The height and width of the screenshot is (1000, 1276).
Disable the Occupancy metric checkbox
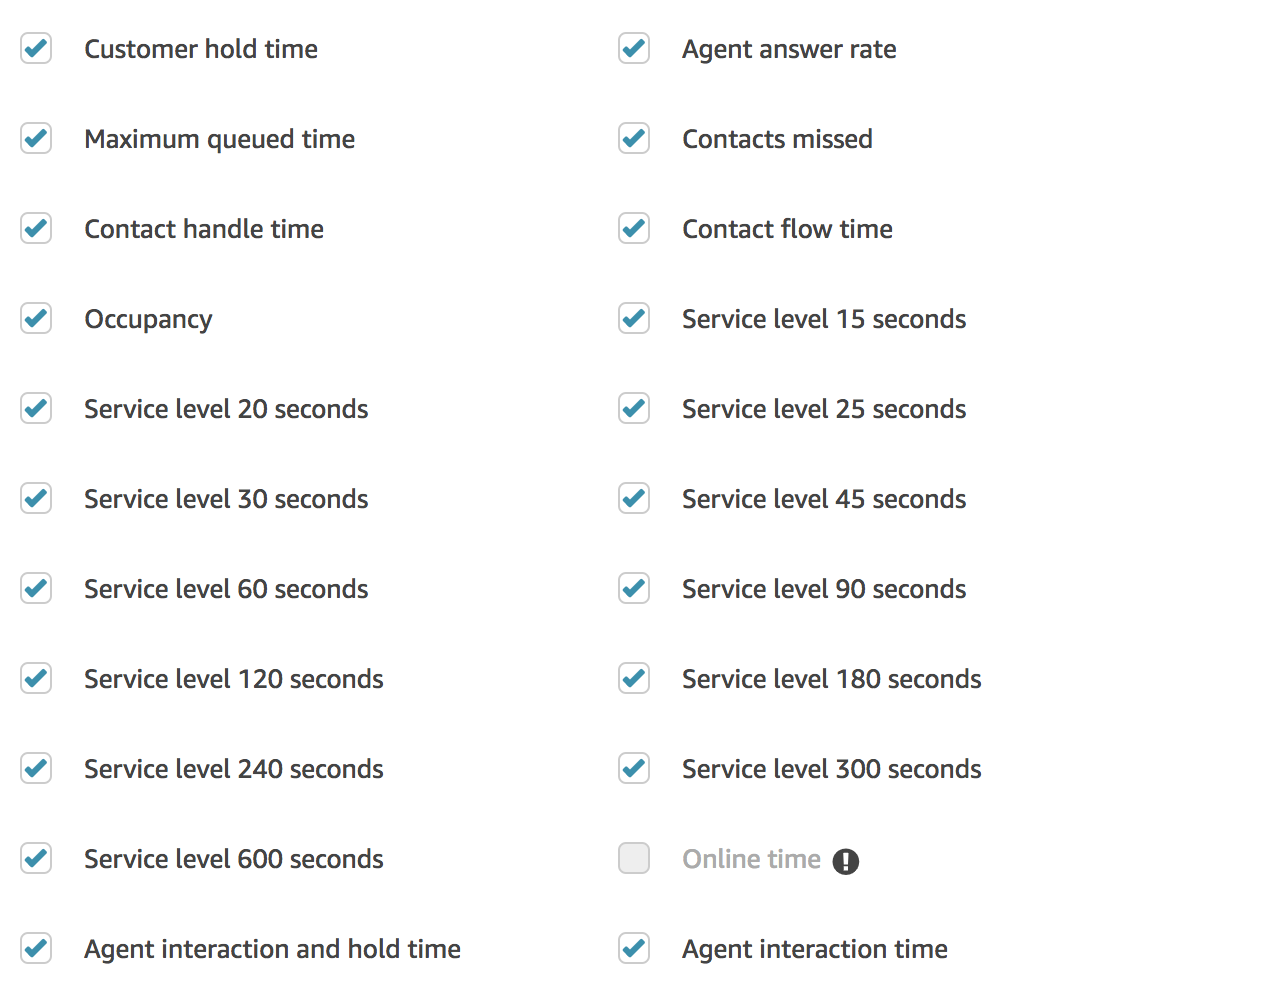coord(36,318)
